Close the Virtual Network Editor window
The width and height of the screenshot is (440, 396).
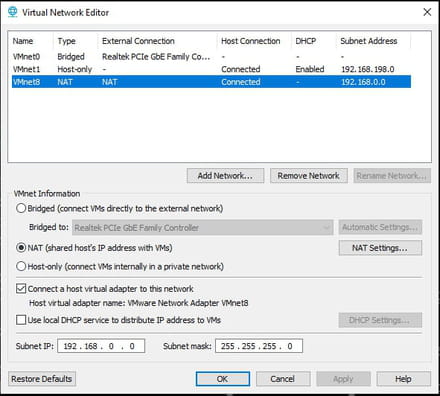(x=427, y=12)
